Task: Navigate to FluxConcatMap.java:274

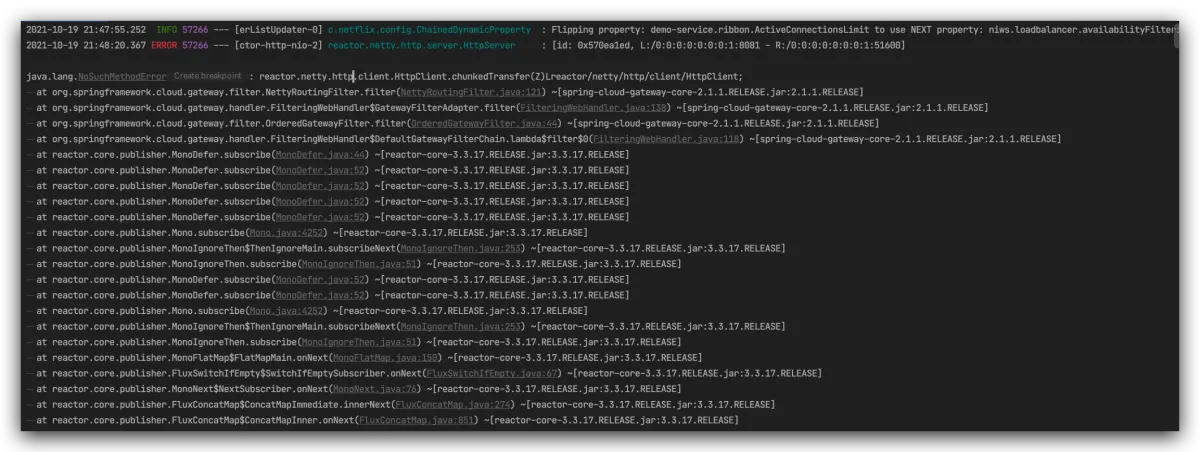Action: tap(455, 405)
